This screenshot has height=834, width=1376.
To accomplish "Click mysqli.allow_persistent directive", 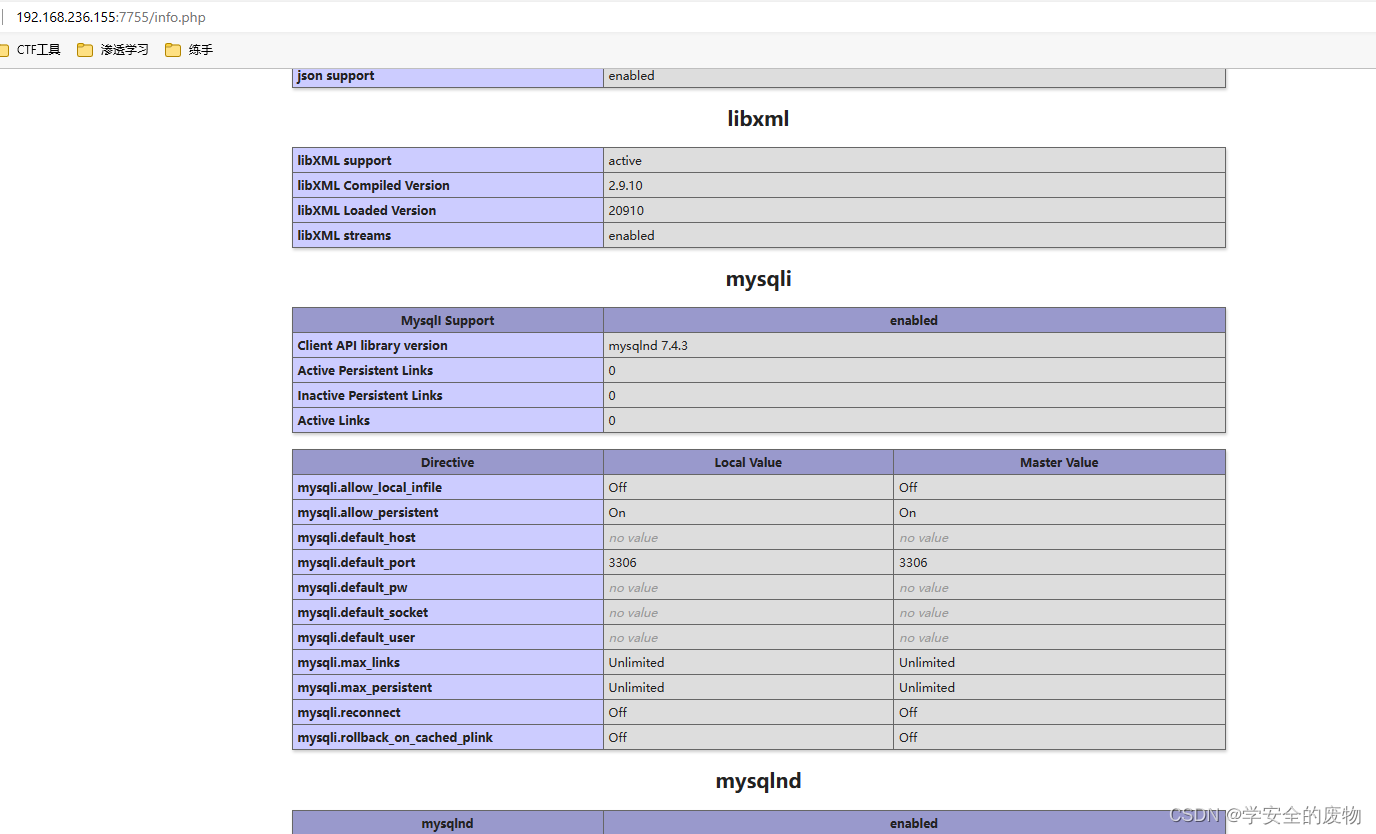I will click(x=368, y=512).
